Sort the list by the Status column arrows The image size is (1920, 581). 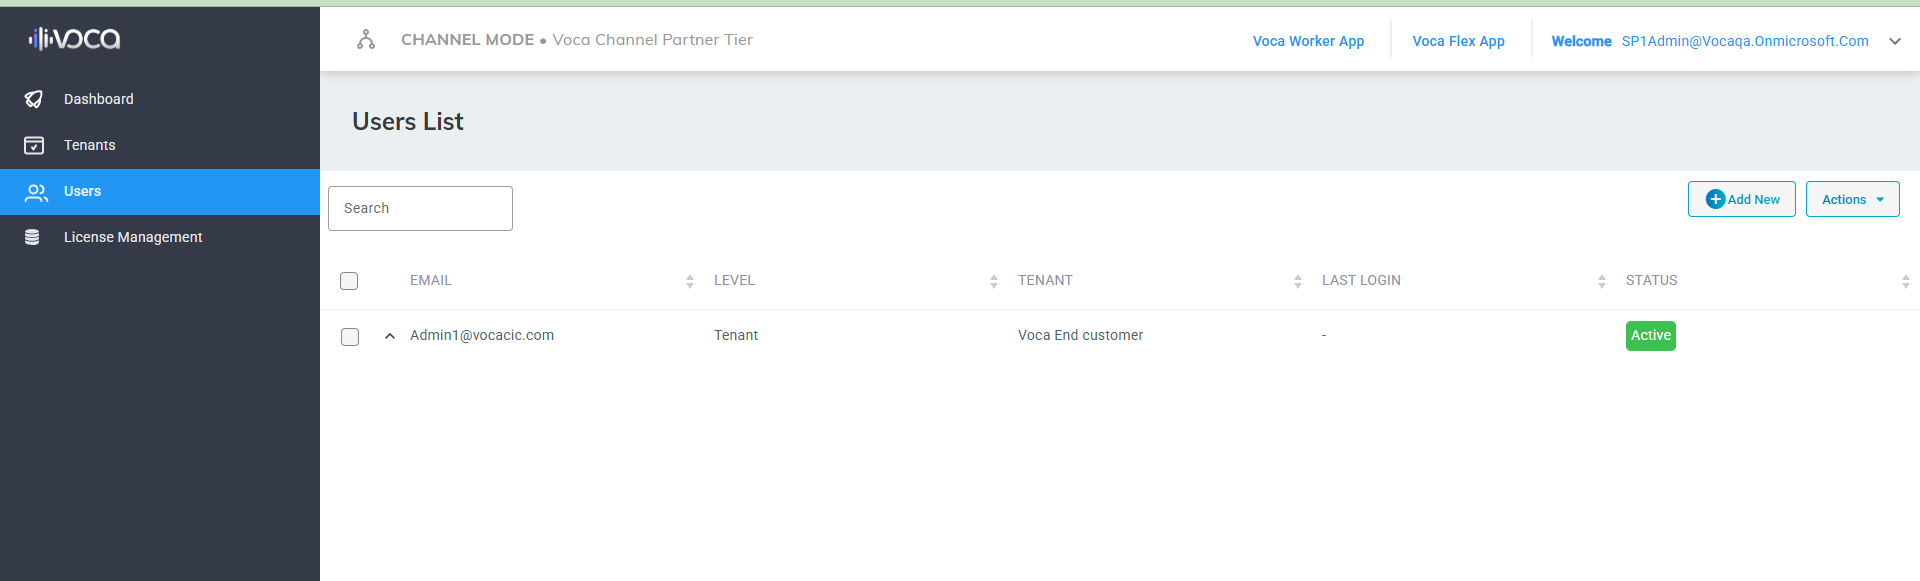(x=1905, y=281)
